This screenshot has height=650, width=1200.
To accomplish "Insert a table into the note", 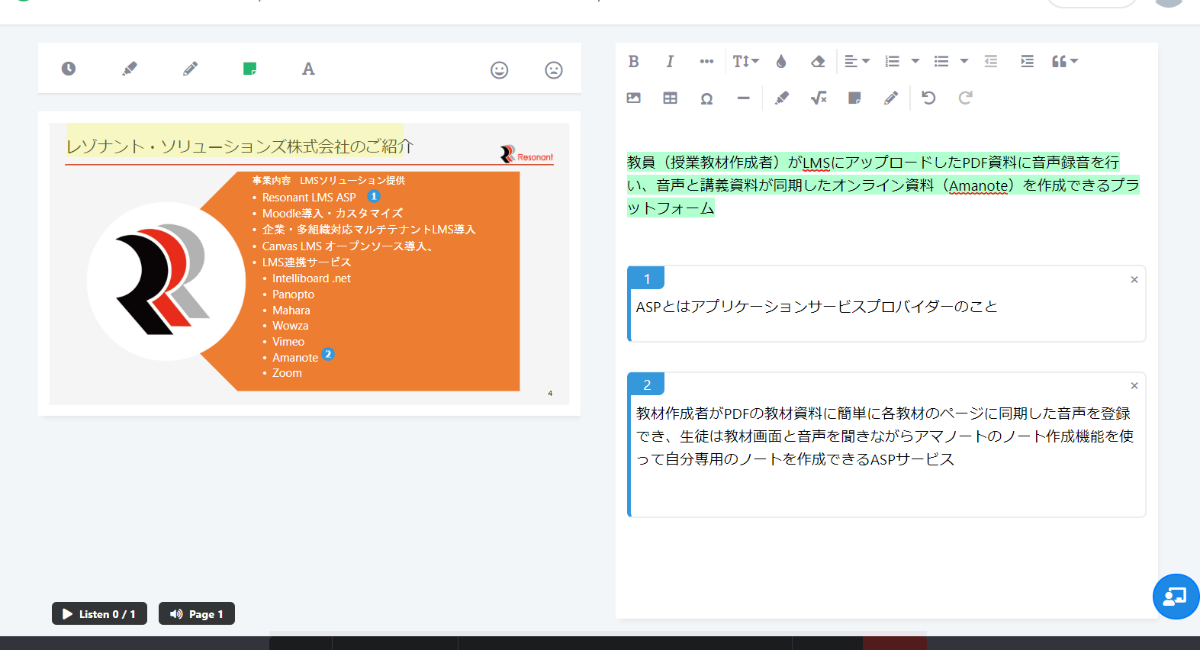I will pos(670,98).
